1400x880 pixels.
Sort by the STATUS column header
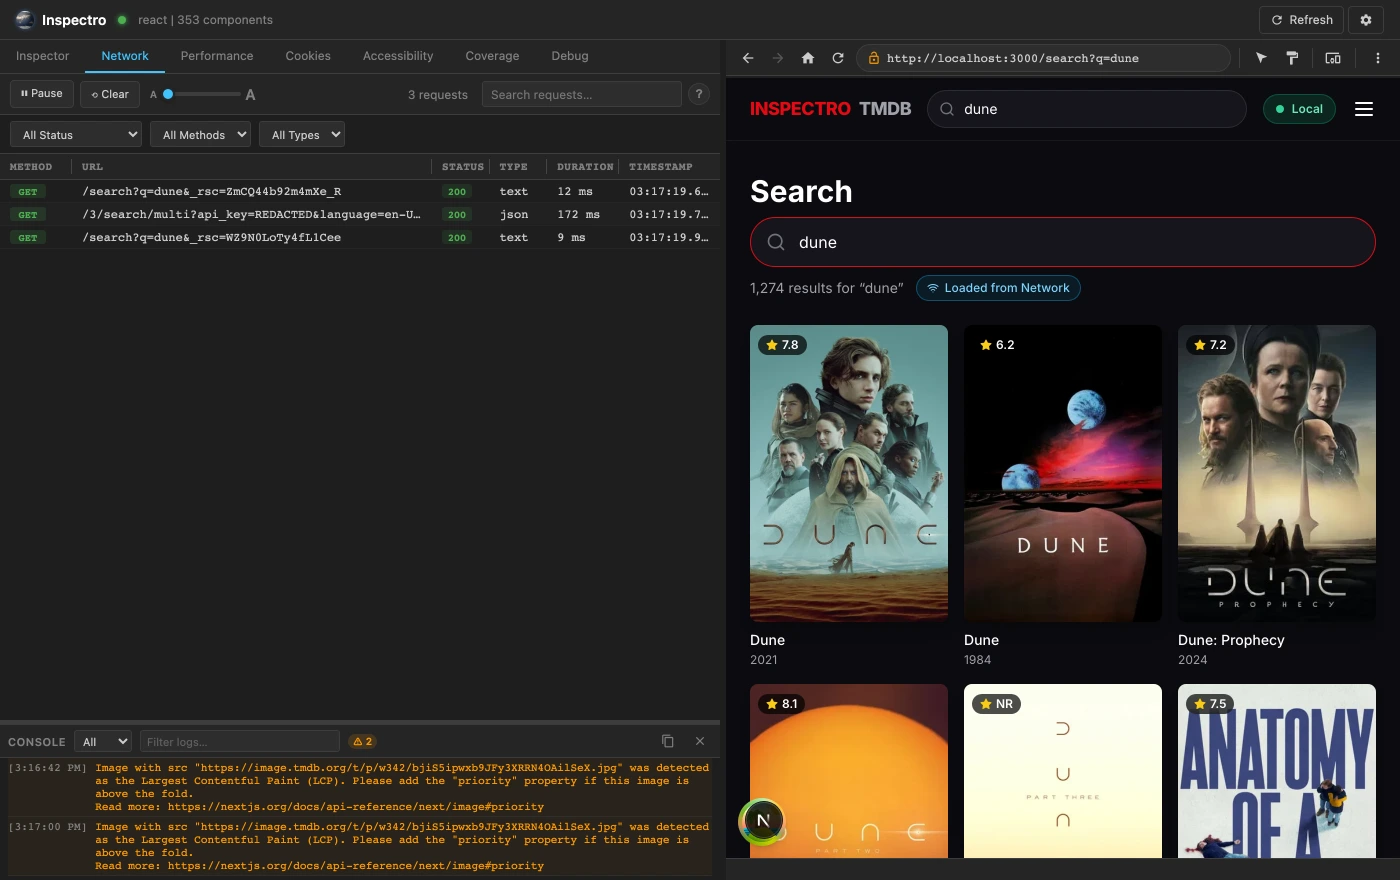[x=462, y=167]
